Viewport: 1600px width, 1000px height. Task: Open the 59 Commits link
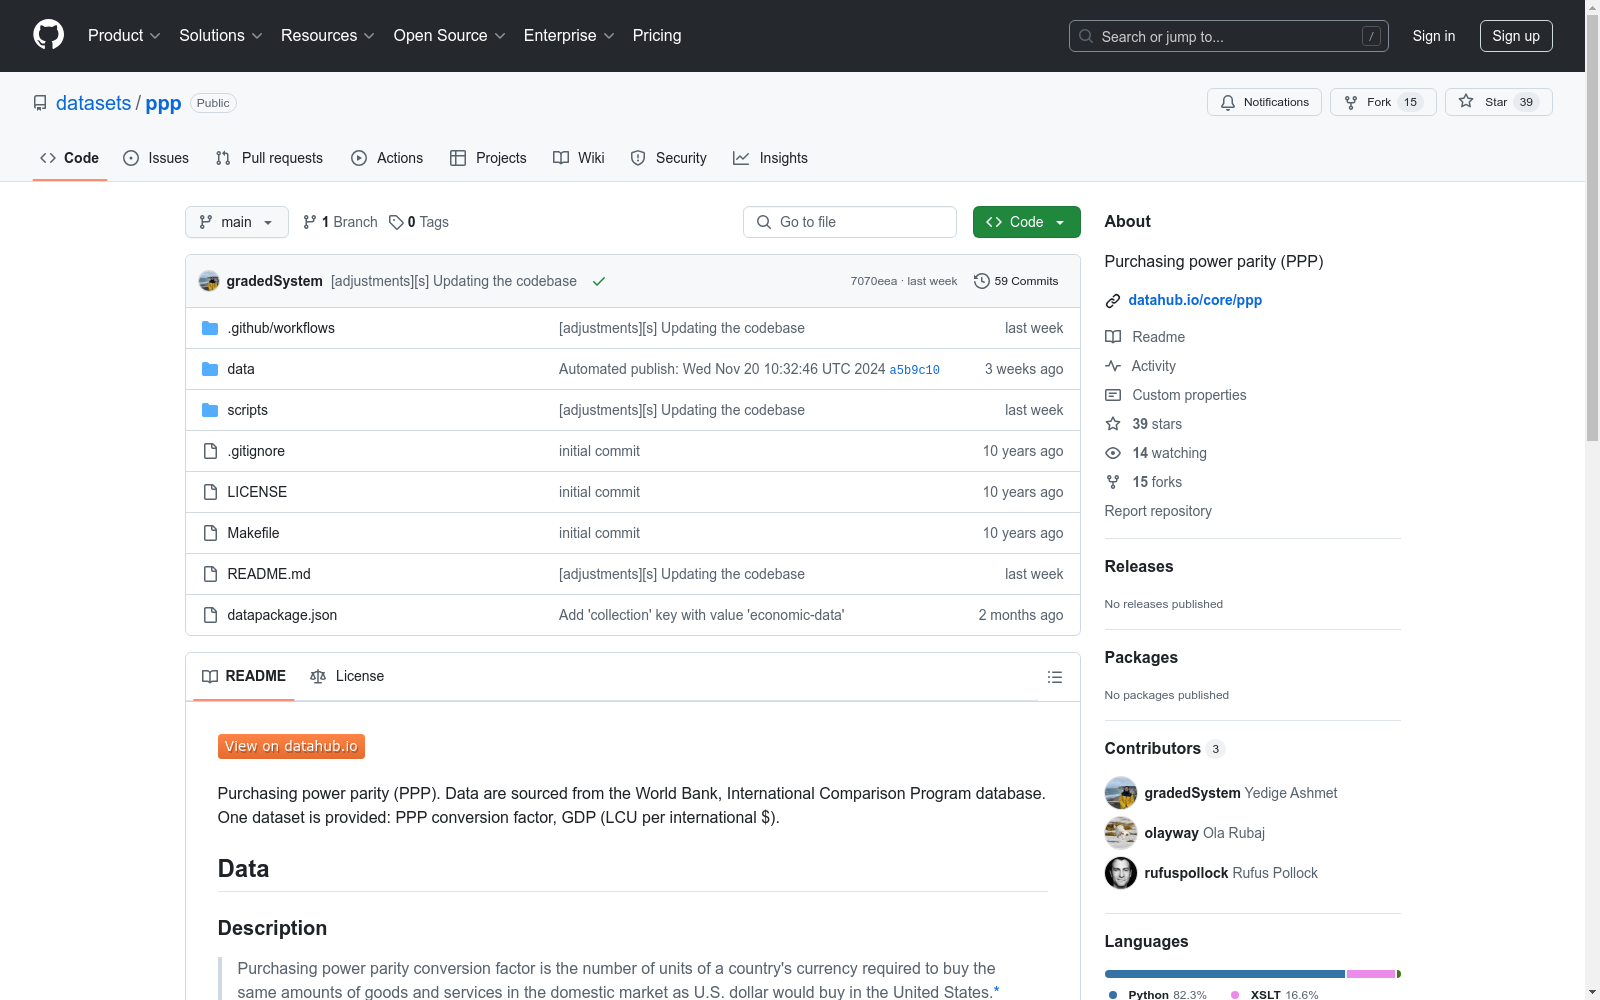(x=1016, y=281)
